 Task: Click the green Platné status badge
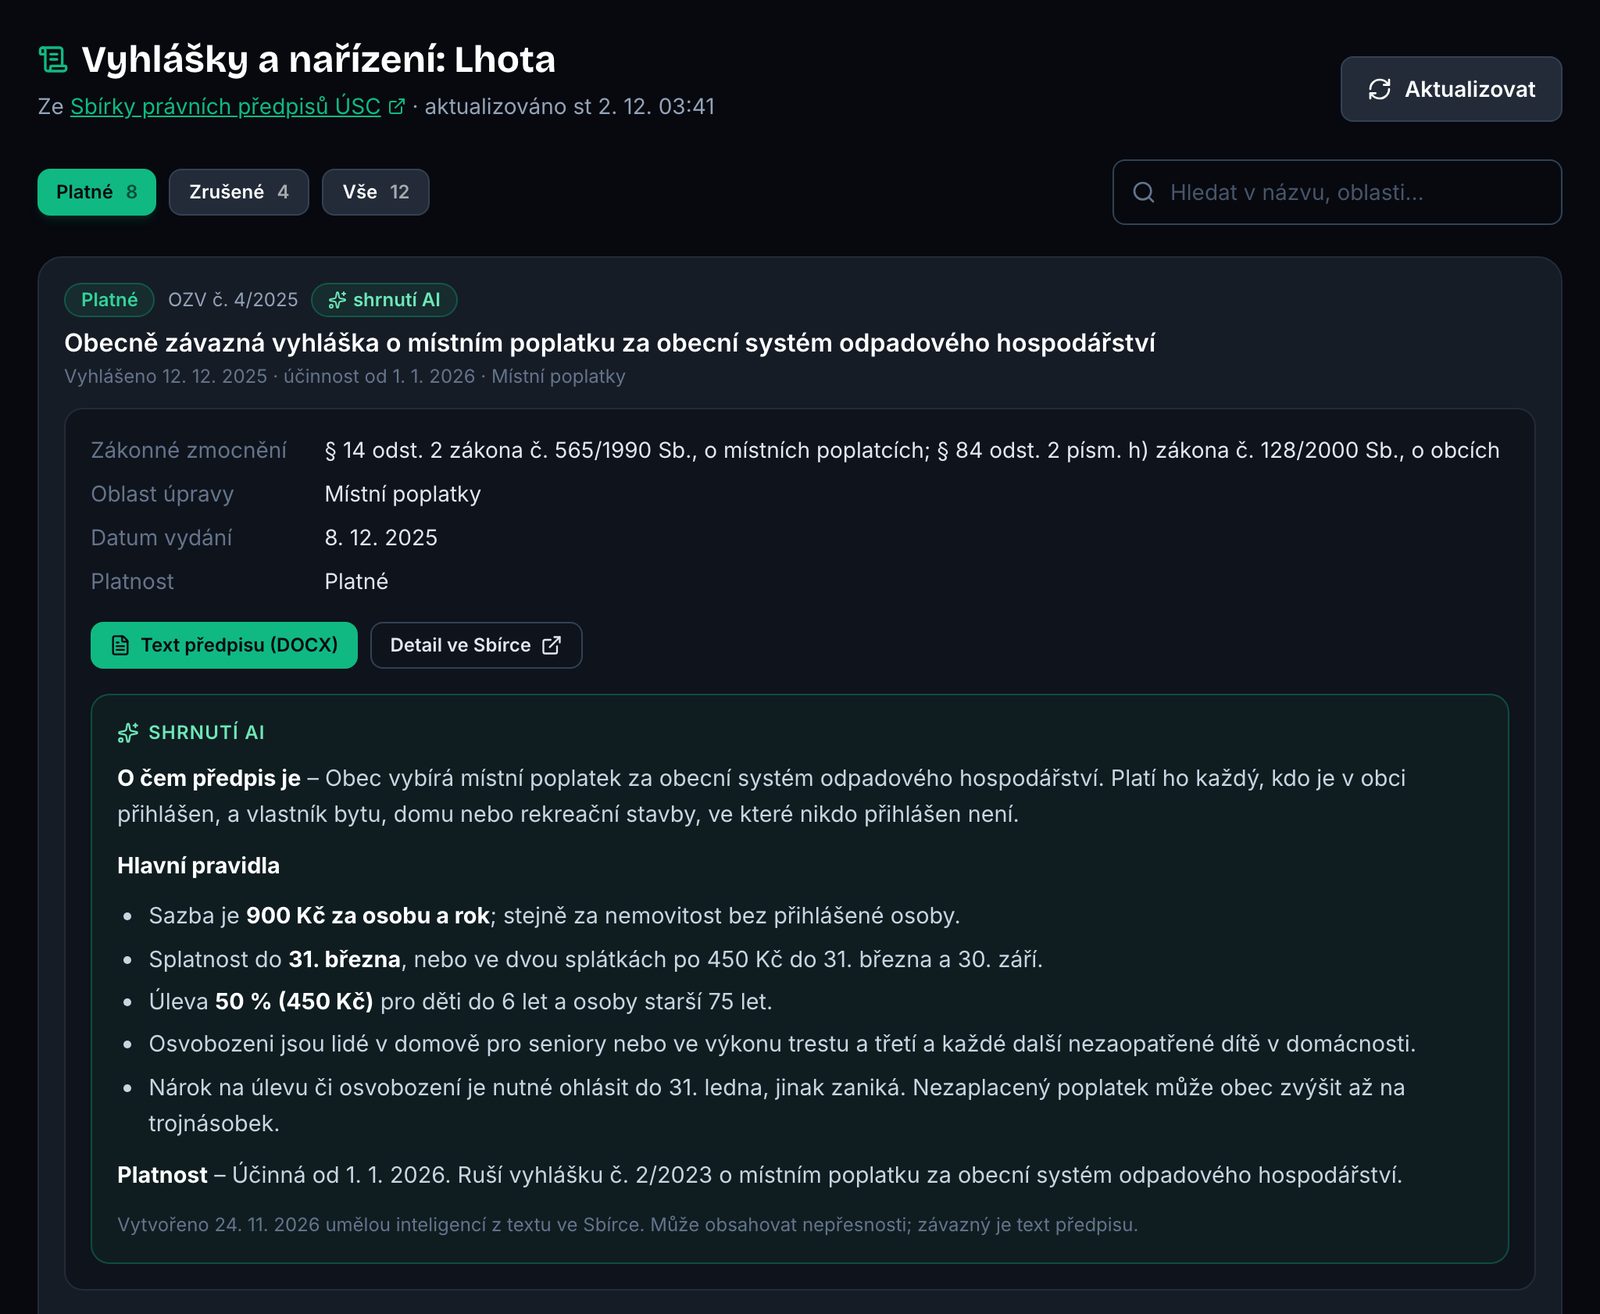[x=109, y=300]
